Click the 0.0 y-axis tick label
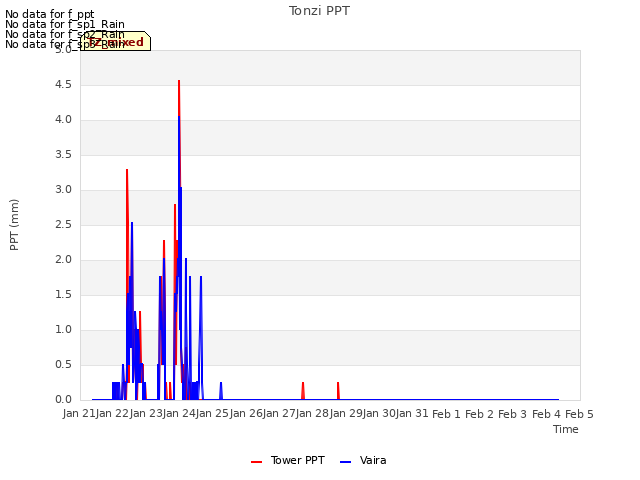Screen dimensions: 640x480 pyautogui.click(x=63, y=400)
